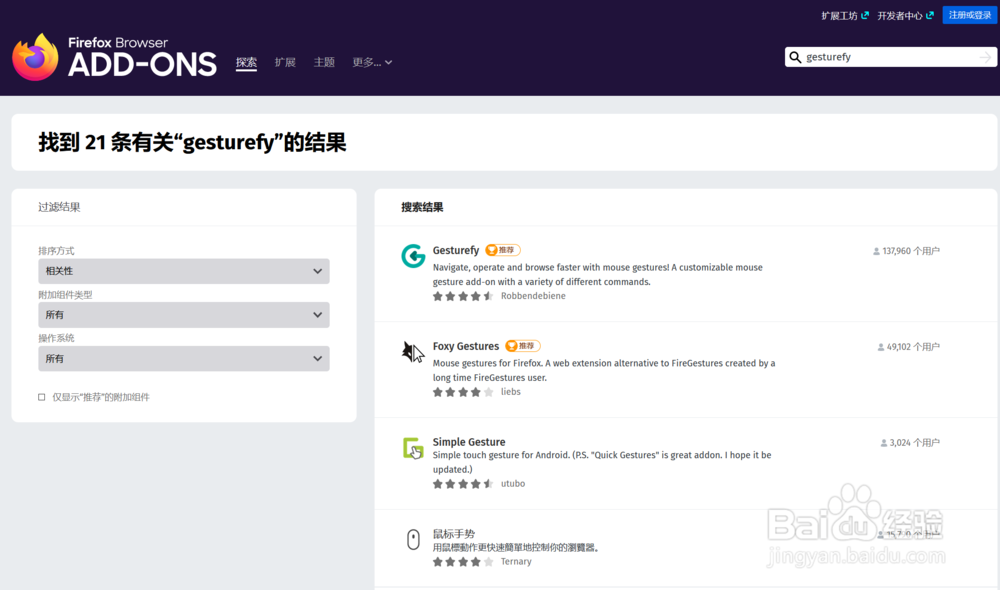Click author name Robbendebiene

(x=533, y=296)
